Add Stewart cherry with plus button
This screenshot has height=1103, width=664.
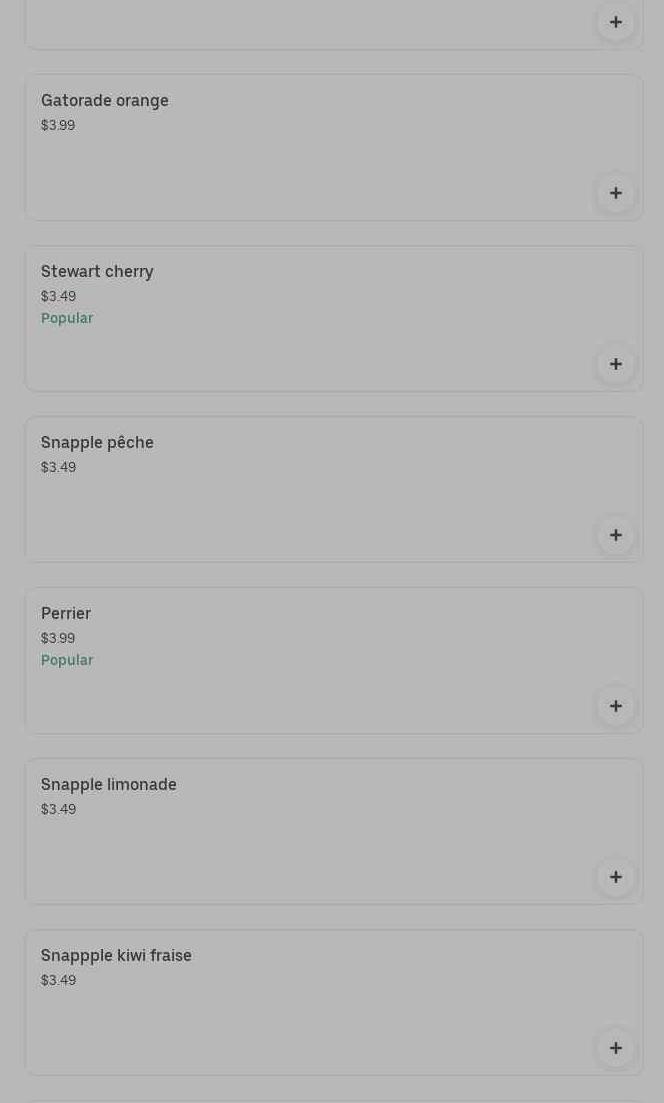click(616, 364)
